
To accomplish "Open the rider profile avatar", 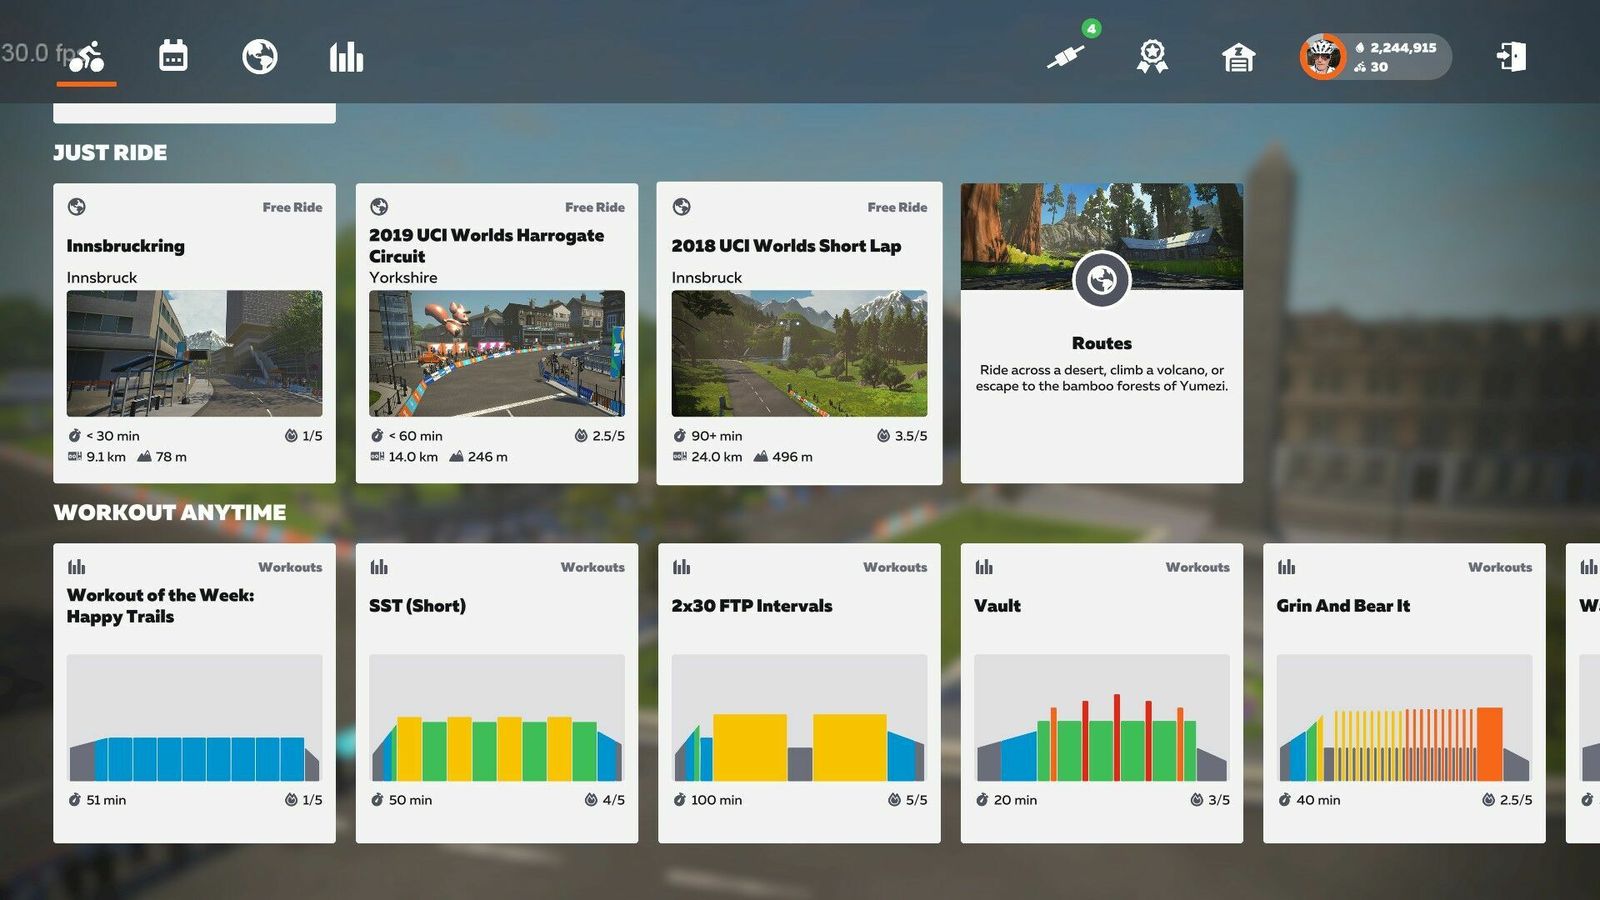I will [x=1322, y=56].
